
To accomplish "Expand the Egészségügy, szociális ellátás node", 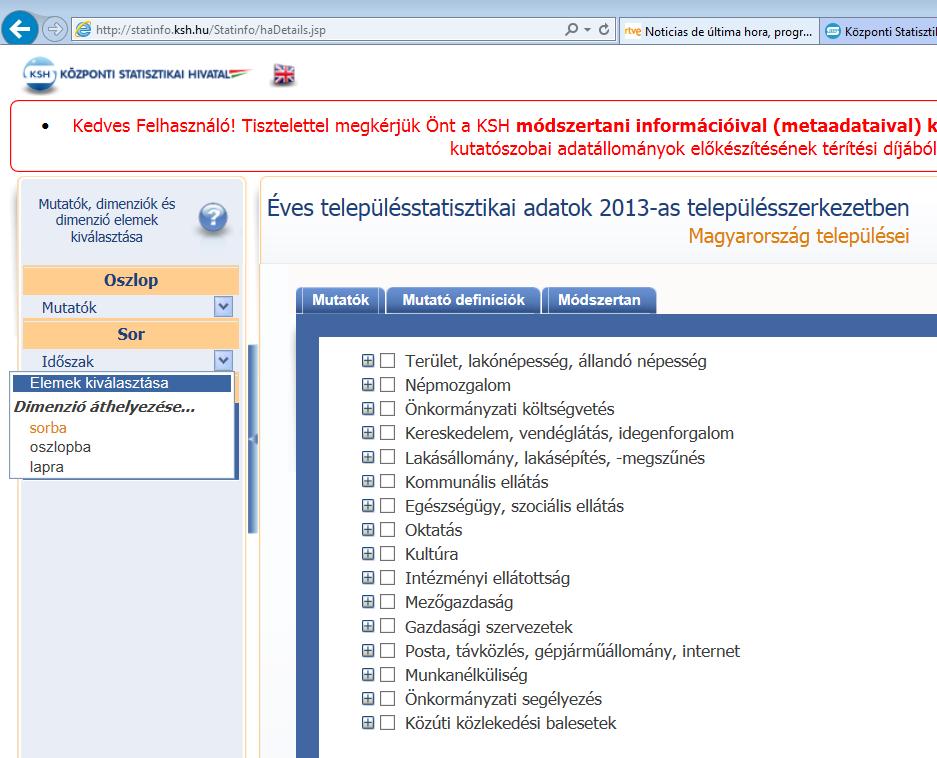I will pos(368,506).
